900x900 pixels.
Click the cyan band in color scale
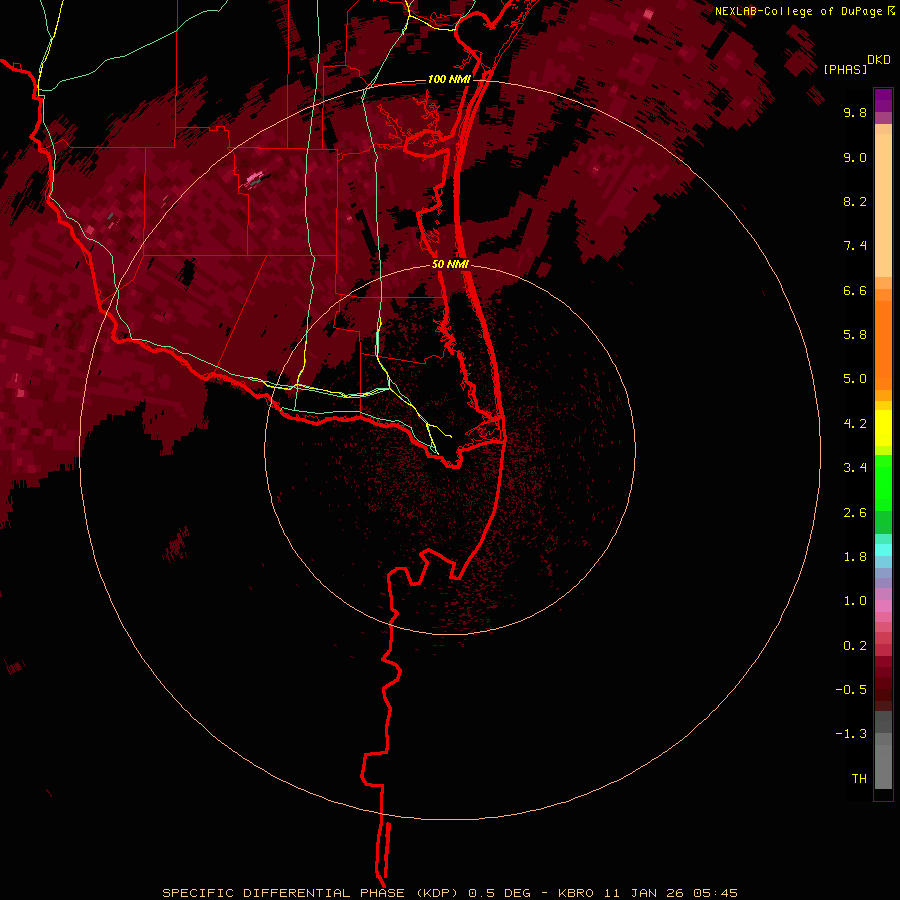[x=883, y=550]
